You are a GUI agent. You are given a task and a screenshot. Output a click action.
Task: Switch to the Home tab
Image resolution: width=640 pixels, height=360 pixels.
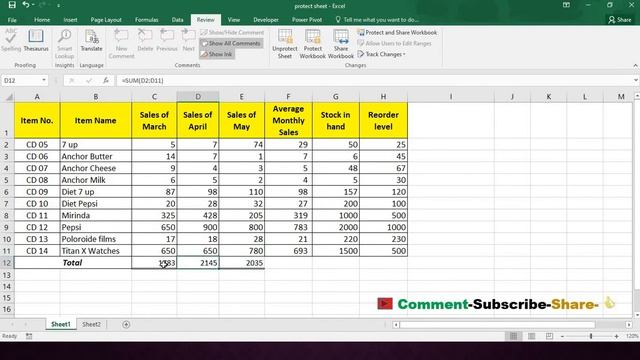pyautogui.click(x=42, y=20)
